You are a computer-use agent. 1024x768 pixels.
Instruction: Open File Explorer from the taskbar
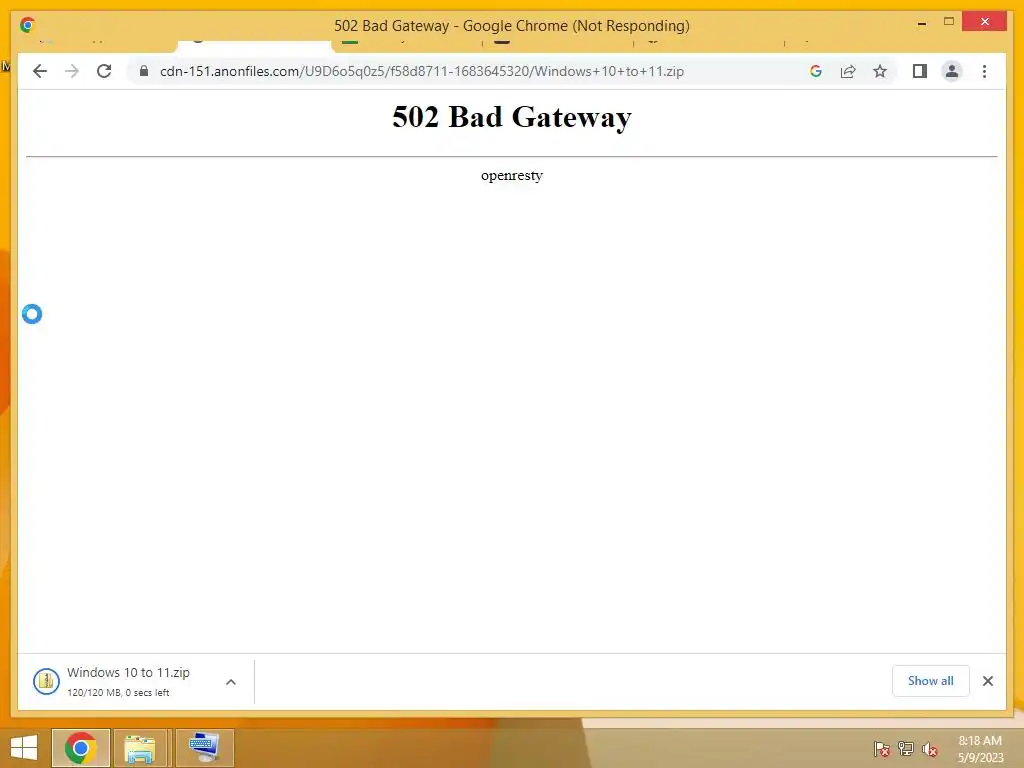click(x=140, y=748)
